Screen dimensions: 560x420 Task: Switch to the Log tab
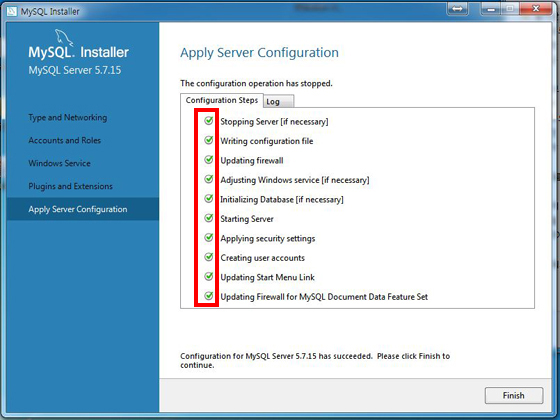[279, 101]
